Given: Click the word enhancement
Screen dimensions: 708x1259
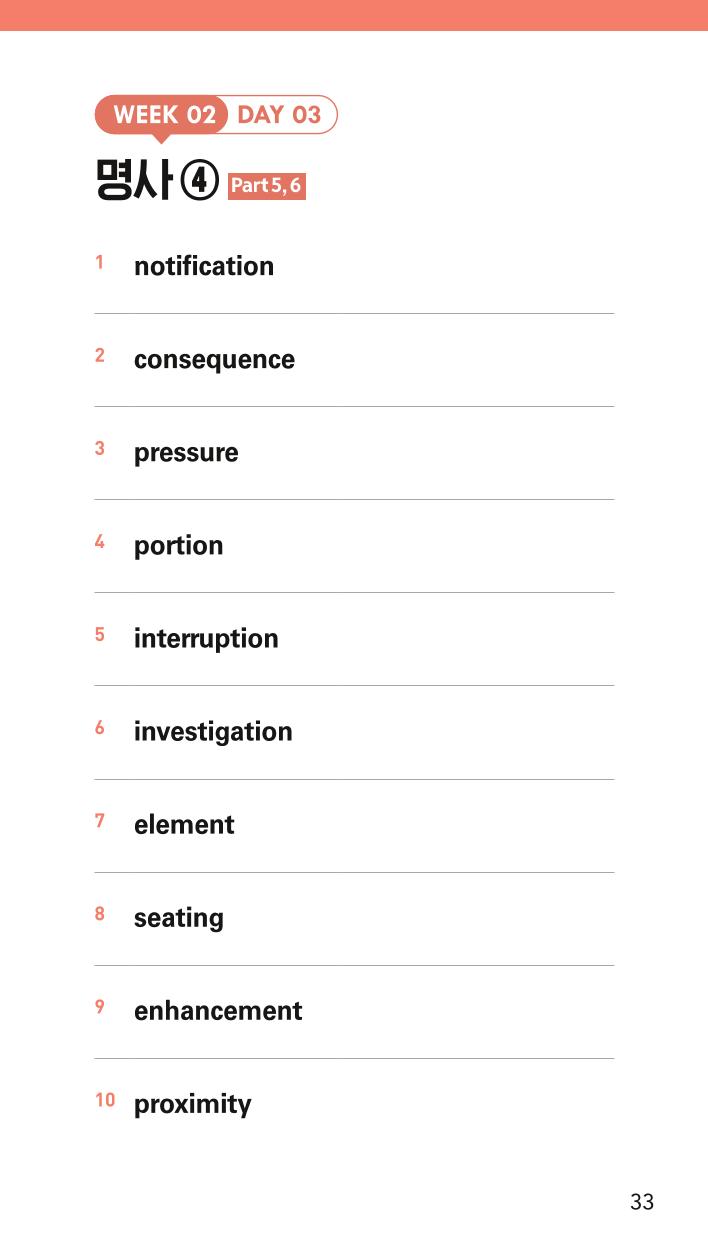Looking at the screenshot, I should 218,1011.
